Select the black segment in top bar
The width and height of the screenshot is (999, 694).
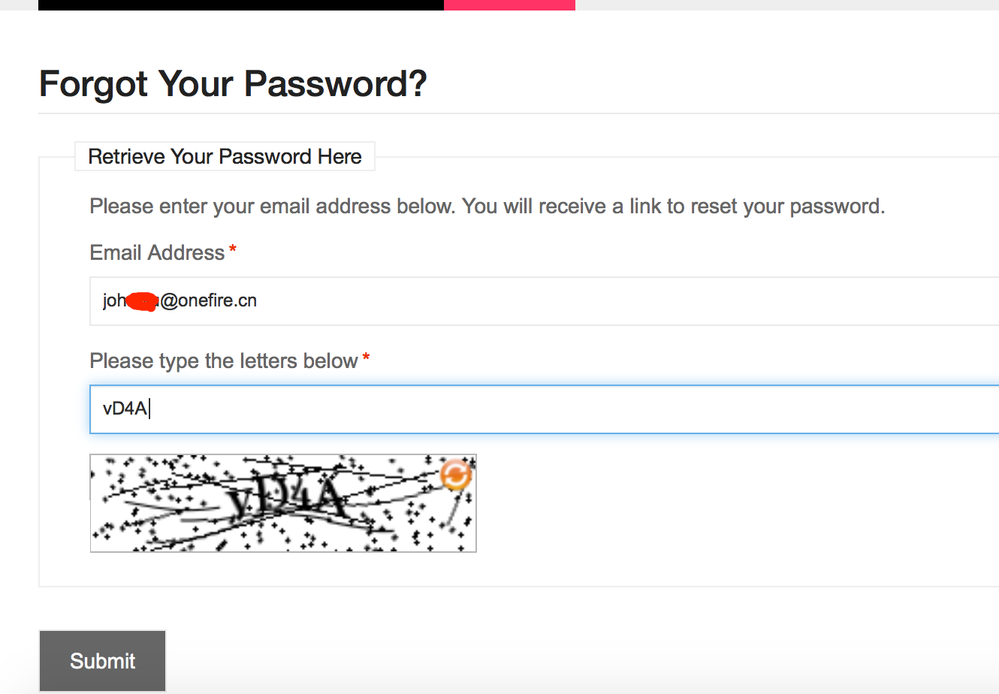coord(240,5)
